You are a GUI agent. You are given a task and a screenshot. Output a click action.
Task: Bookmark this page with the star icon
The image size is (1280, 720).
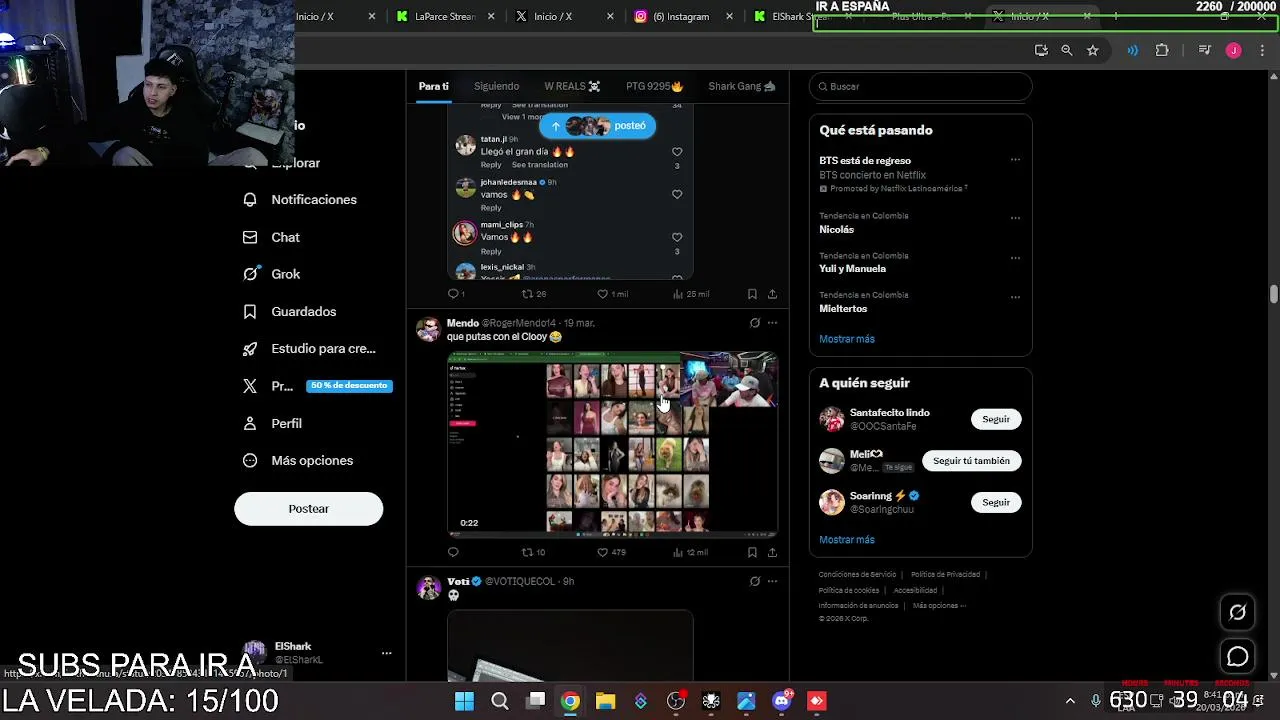(x=1093, y=50)
